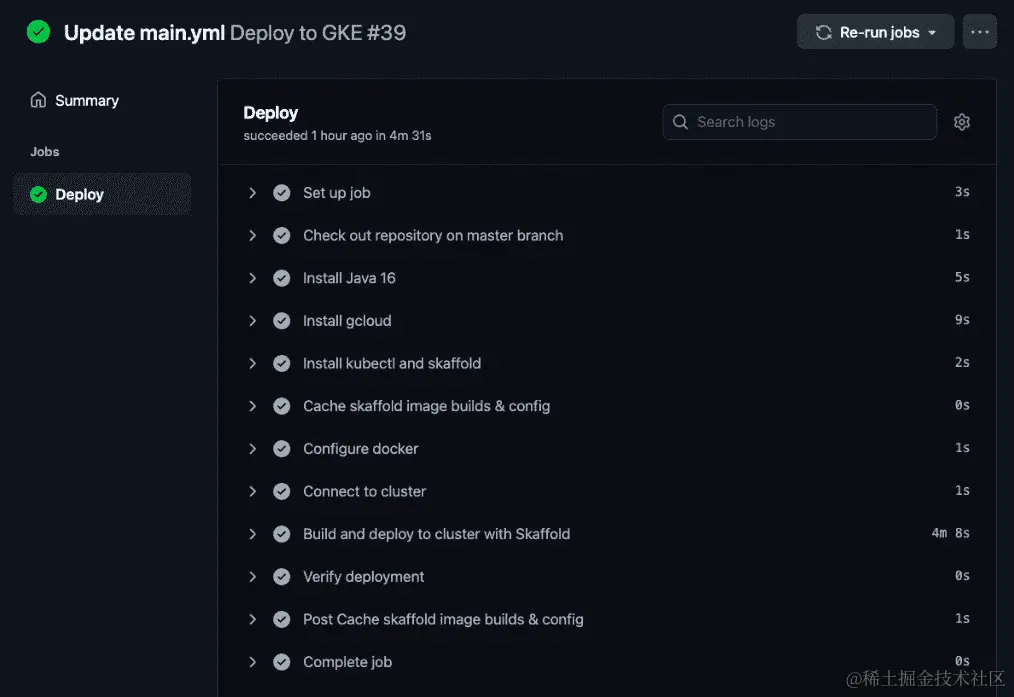Click the success check icon for Install gcloud

point(282,321)
